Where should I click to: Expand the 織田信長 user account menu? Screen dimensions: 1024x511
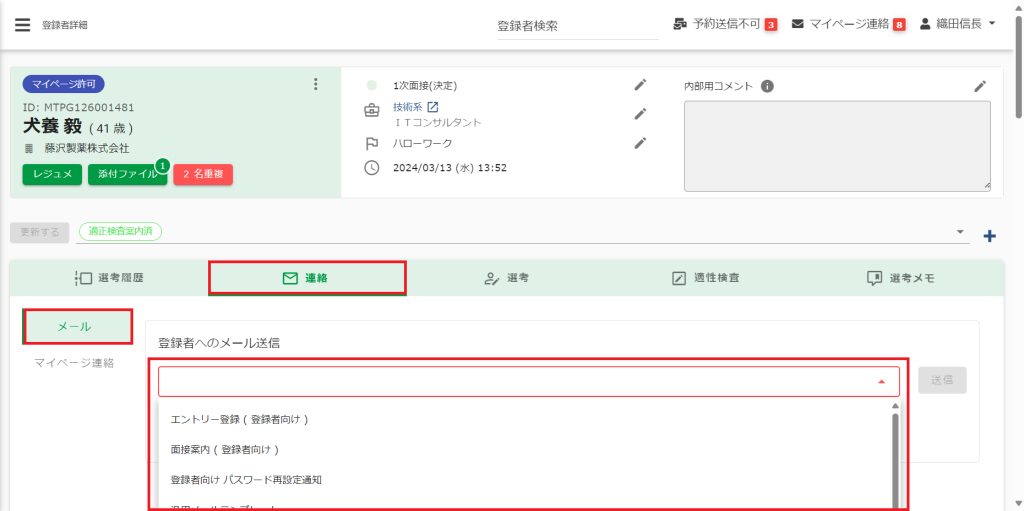pos(957,24)
